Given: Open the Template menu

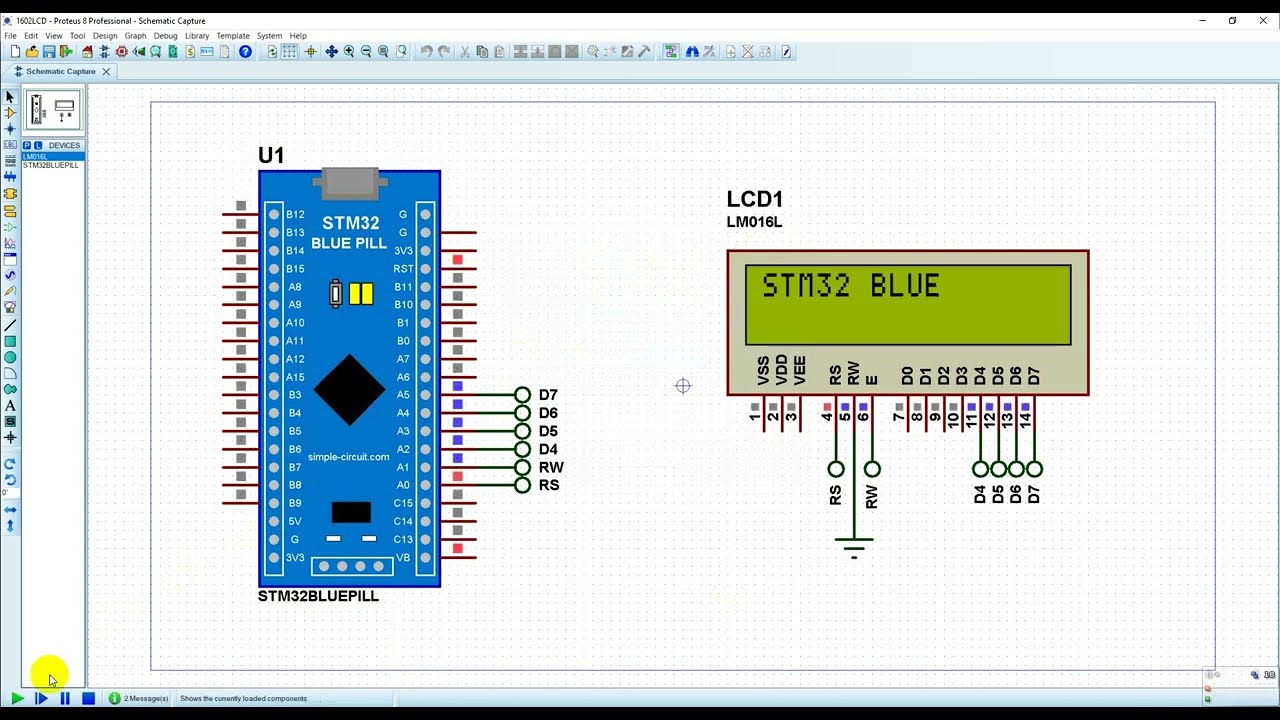Looking at the screenshot, I should click(x=233, y=36).
